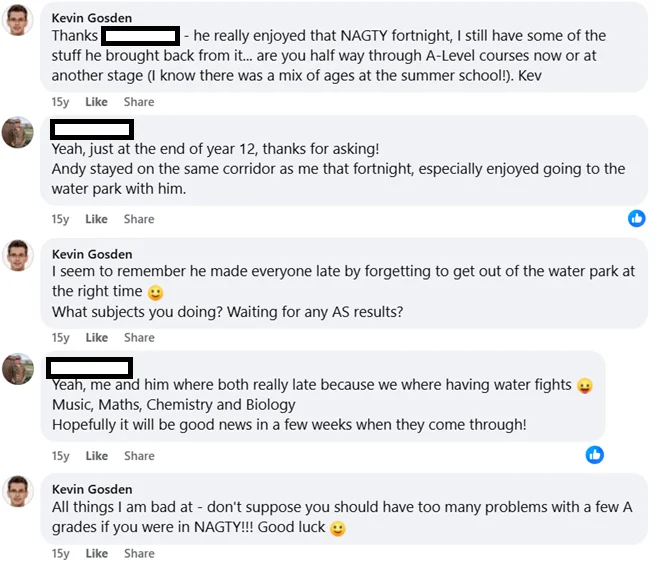Viewport: 670px width, 566px height.
Task: Like the comment about the NAGTY fortnight
Action: 96,102
